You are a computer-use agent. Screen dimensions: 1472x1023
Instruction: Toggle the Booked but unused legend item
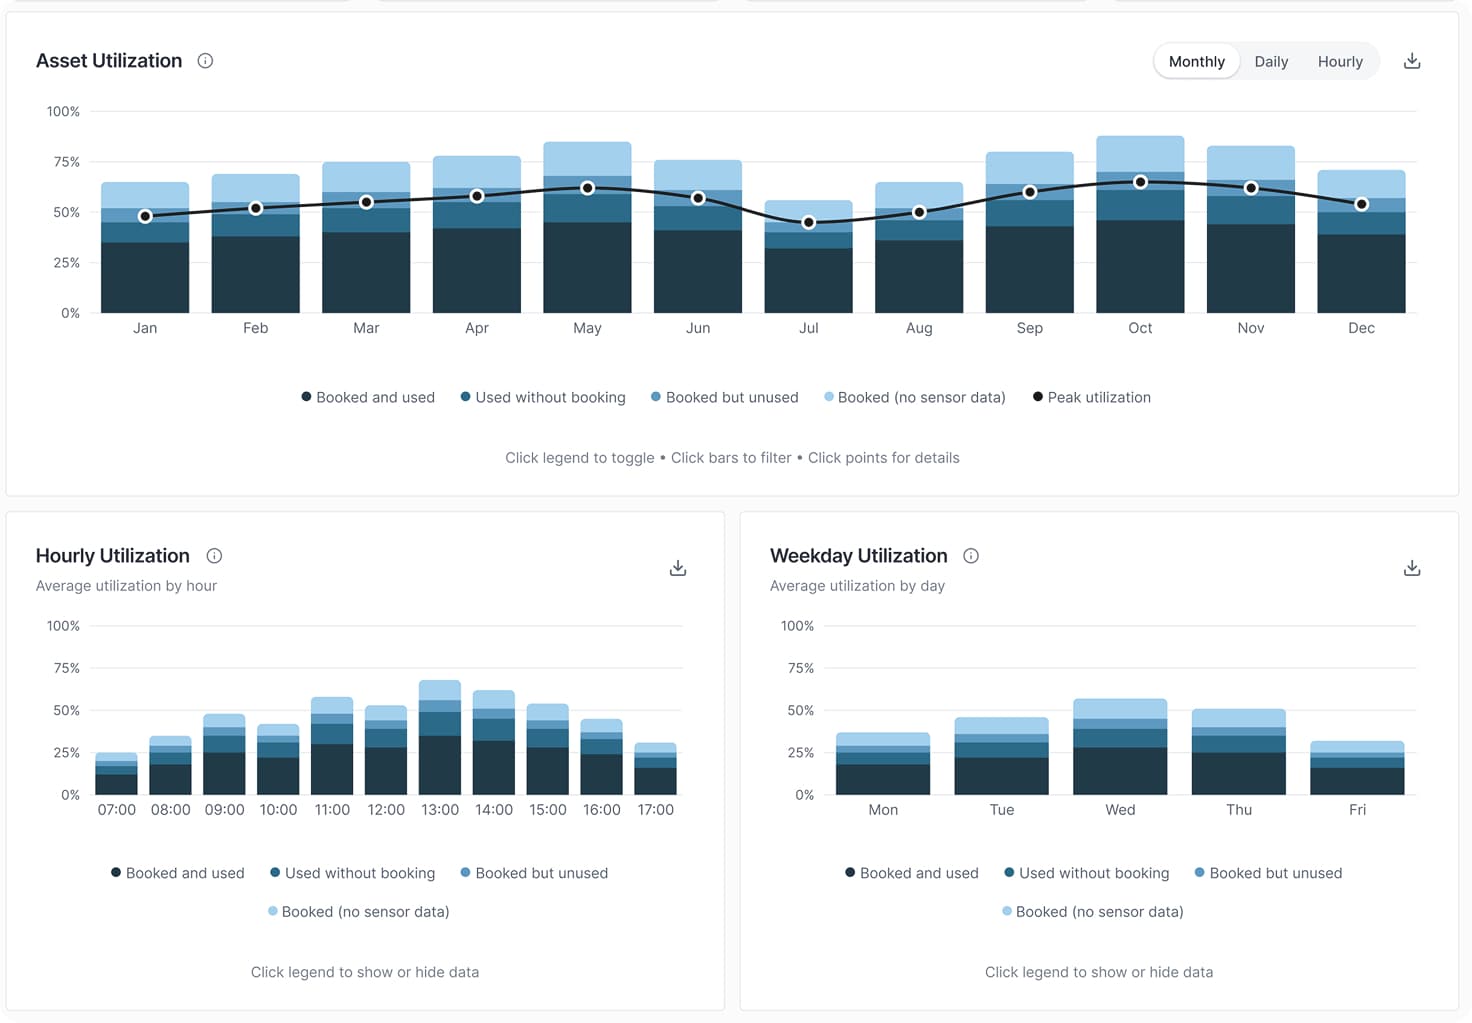(724, 397)
